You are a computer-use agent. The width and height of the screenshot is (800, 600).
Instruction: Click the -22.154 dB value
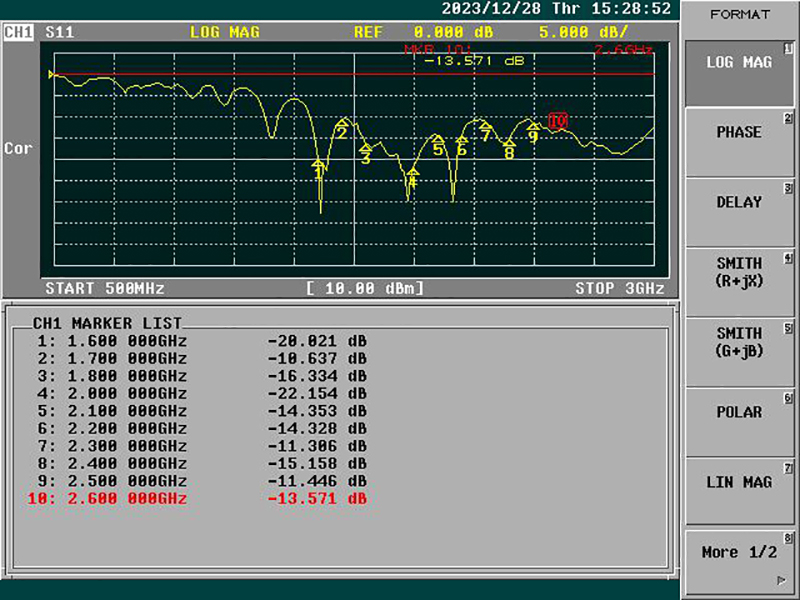pos(317,393)
